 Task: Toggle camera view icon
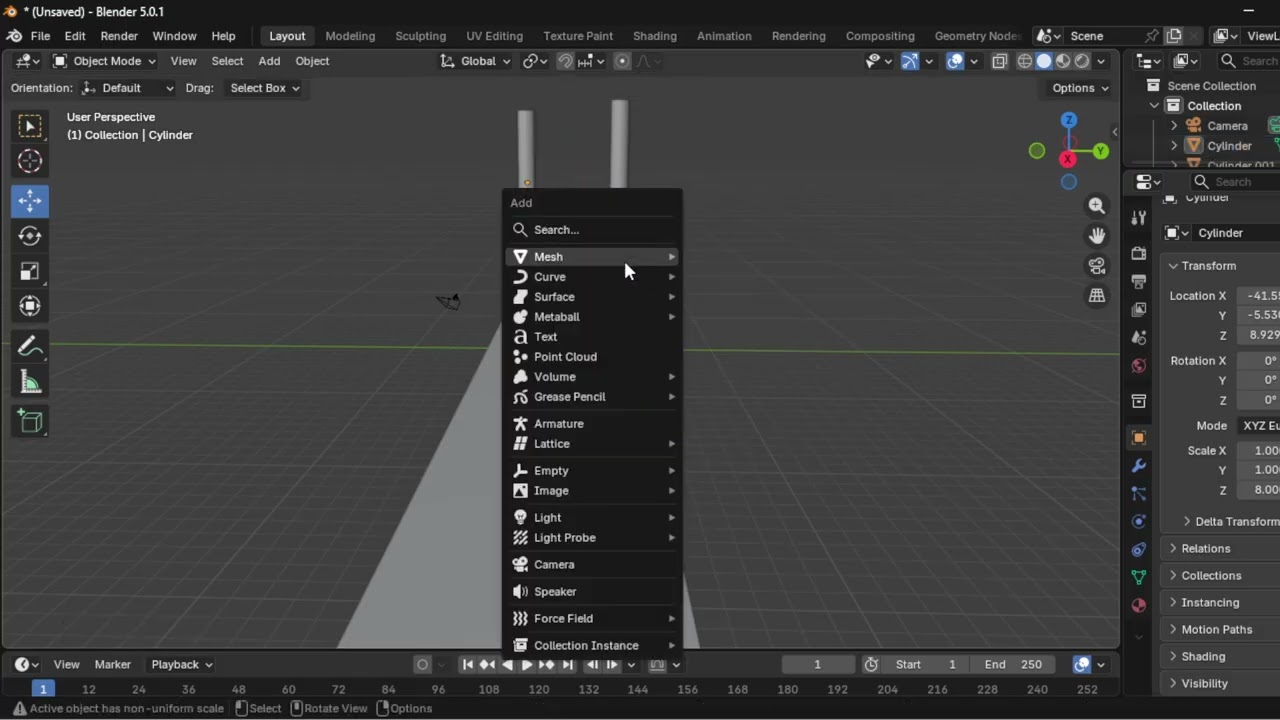tap(1097, 265)
